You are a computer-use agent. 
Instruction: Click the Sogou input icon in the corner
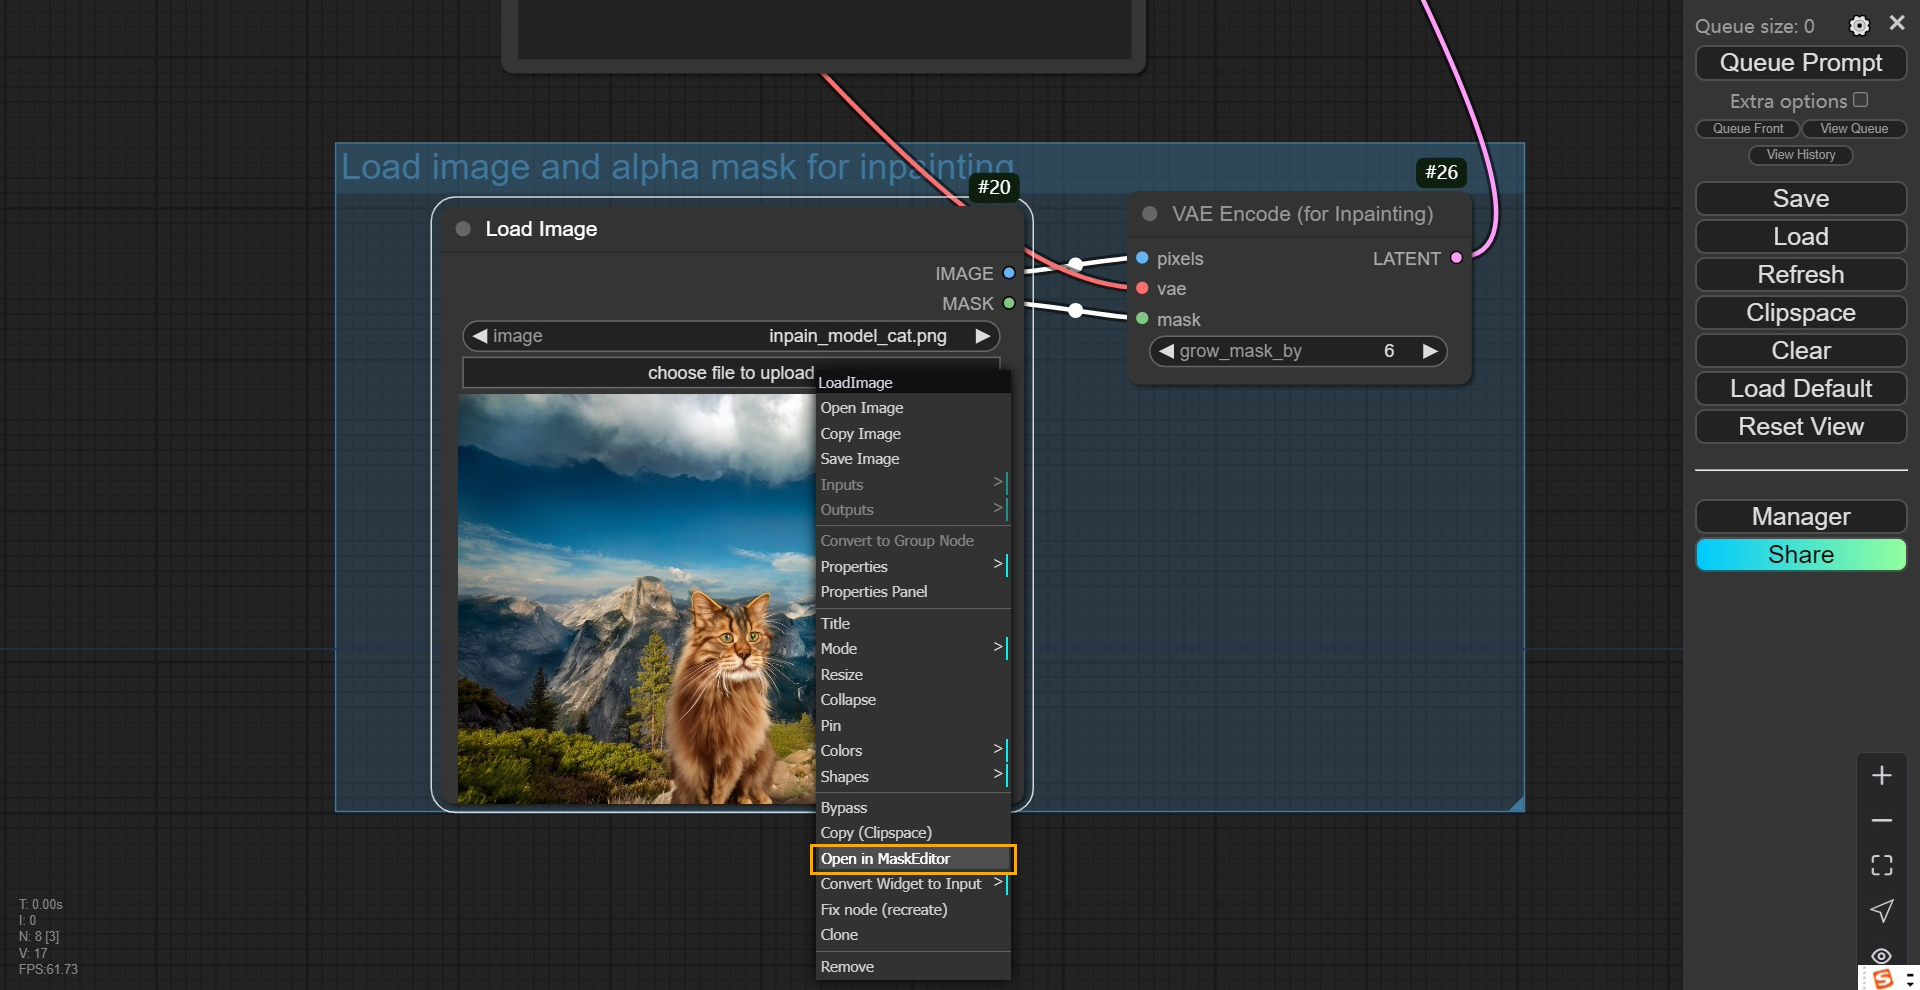1883,978
